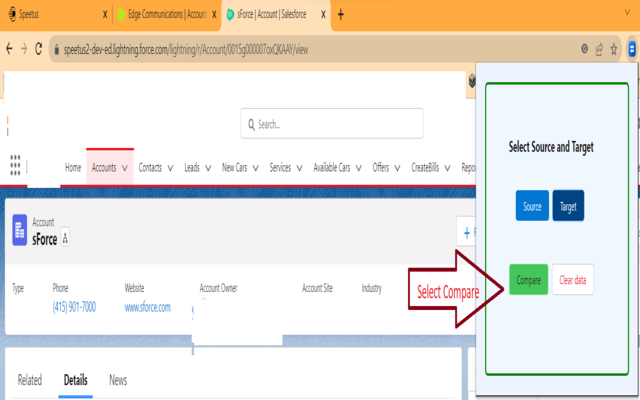Open the www.sforce.com website link

tap(148, 307)
